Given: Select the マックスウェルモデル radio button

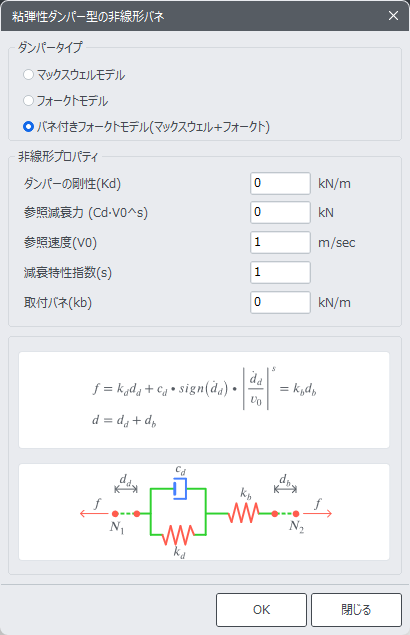Looking at the screenshot, I should tap(28, 75).
